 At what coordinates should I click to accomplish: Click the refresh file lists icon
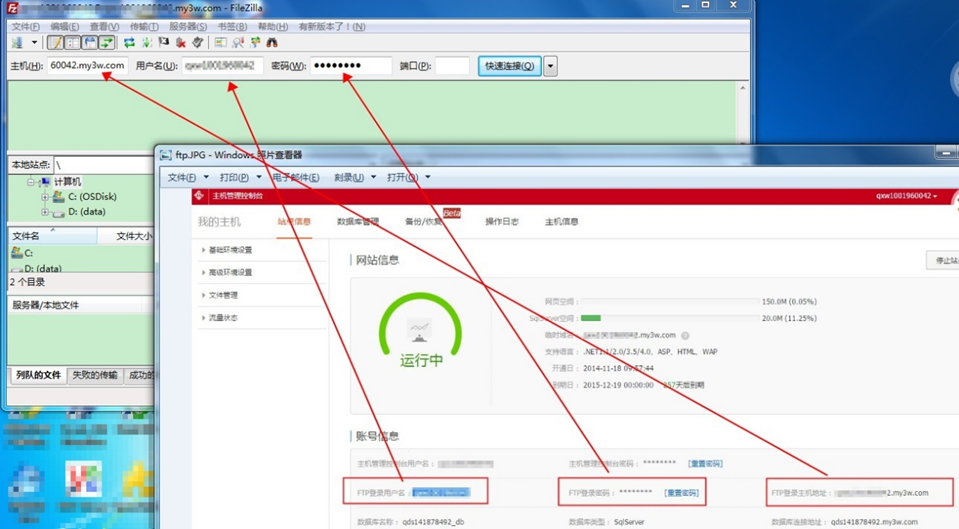pos(129,42)
